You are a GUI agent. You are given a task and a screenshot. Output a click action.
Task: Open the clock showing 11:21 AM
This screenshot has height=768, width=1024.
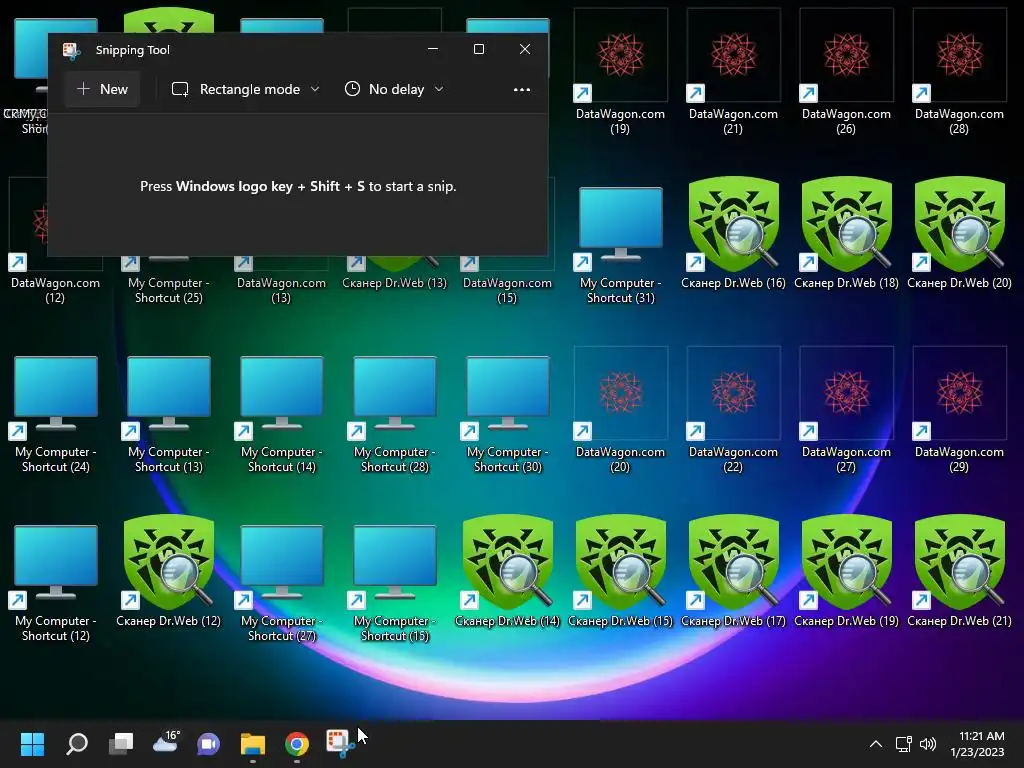coord(977,744)
